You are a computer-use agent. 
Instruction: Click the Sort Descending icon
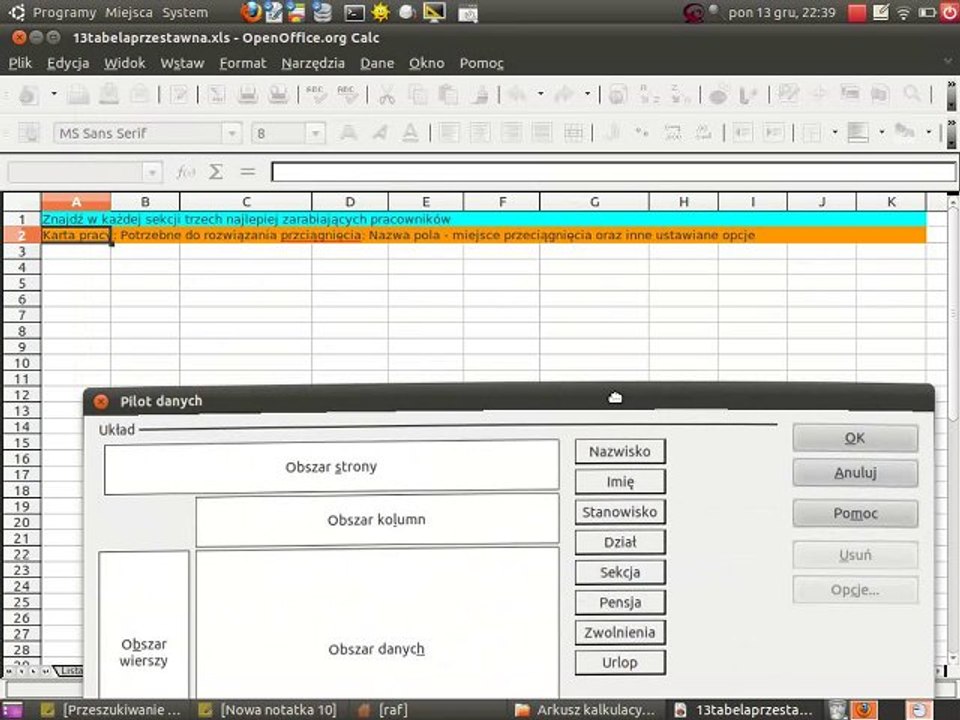[x=680, y=94]
